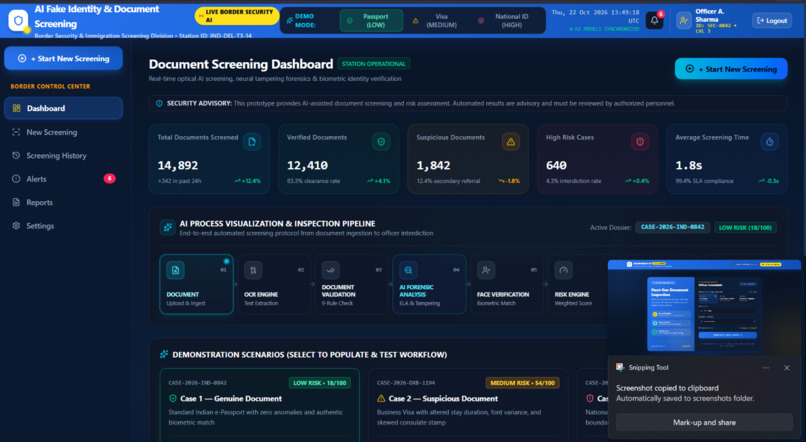Open Snipping Tool notification more options
Screen dimensions: 806x442
click(x=765, y=367)
